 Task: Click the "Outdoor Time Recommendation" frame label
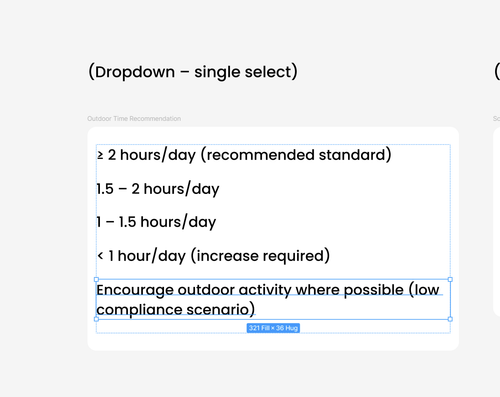click(x=134, y=119)
